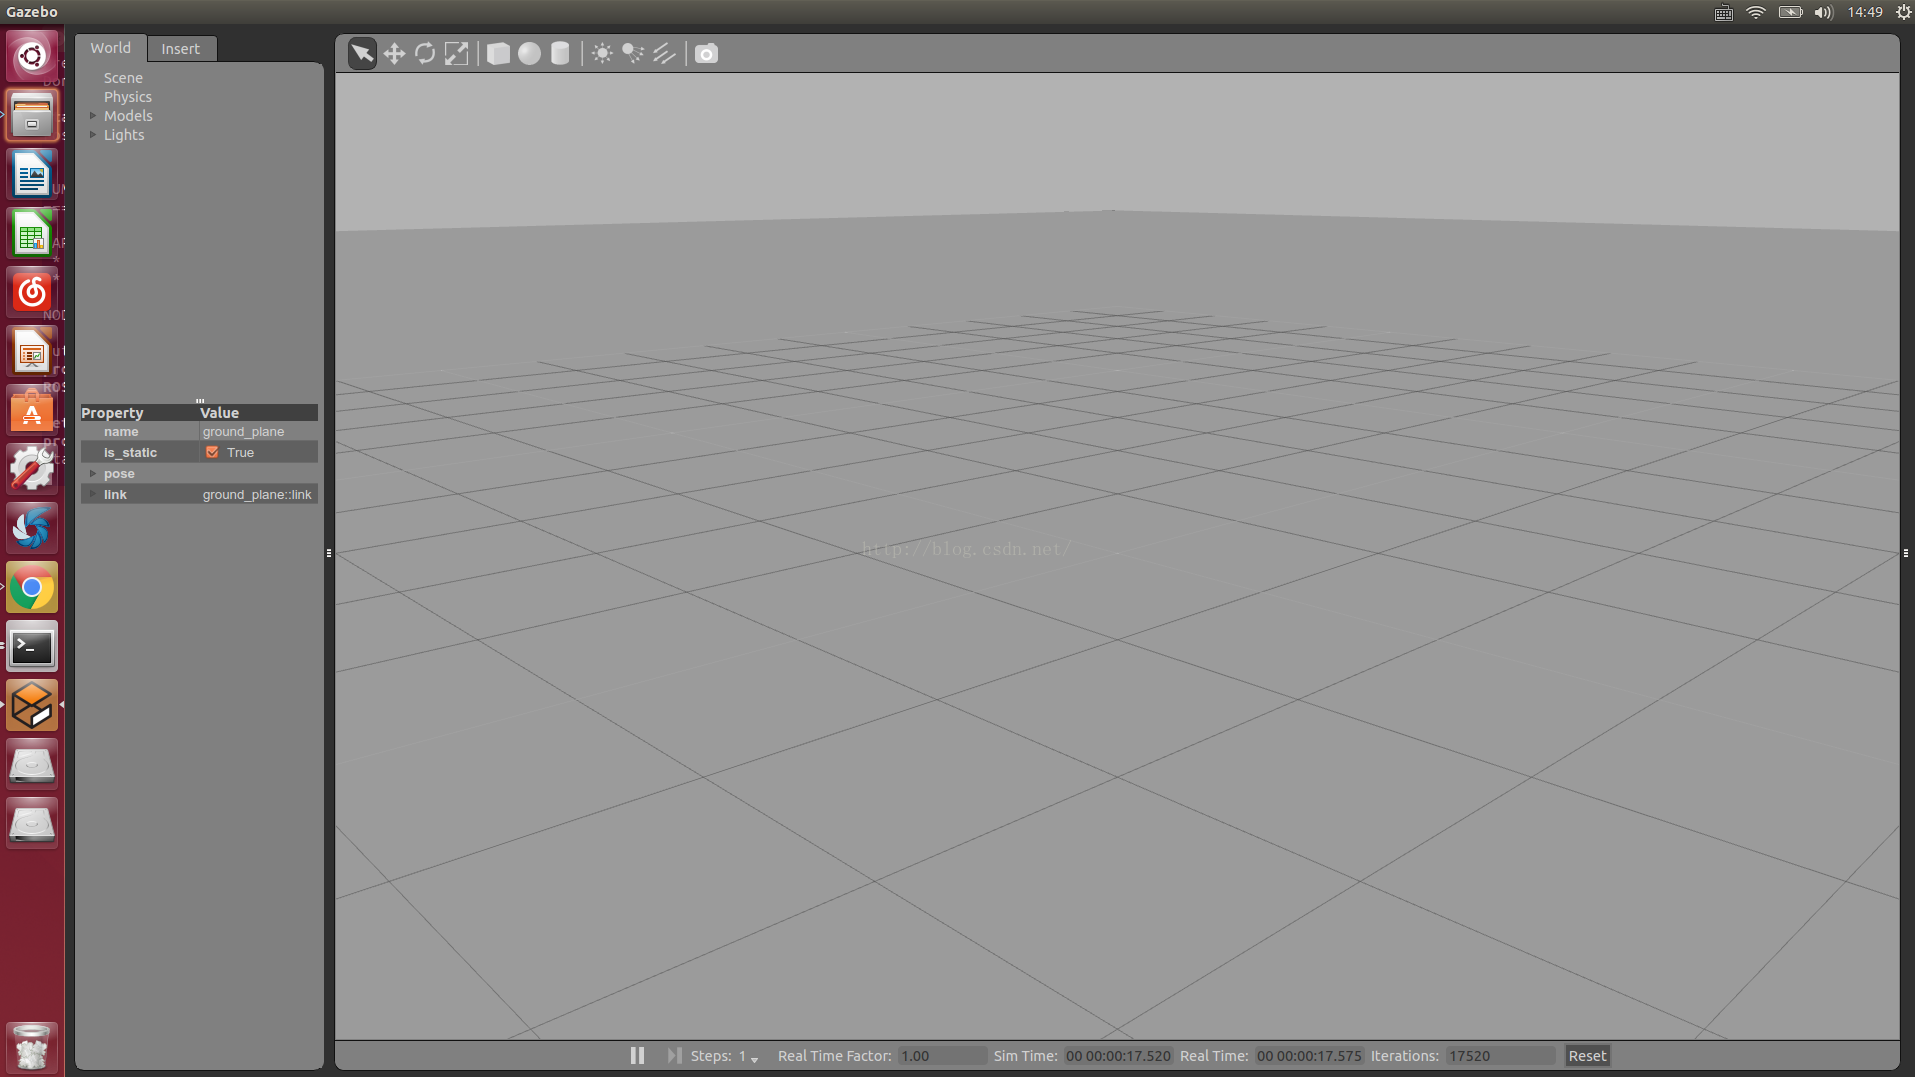
Task: Switch to the World tab
Action: [110, 48]
